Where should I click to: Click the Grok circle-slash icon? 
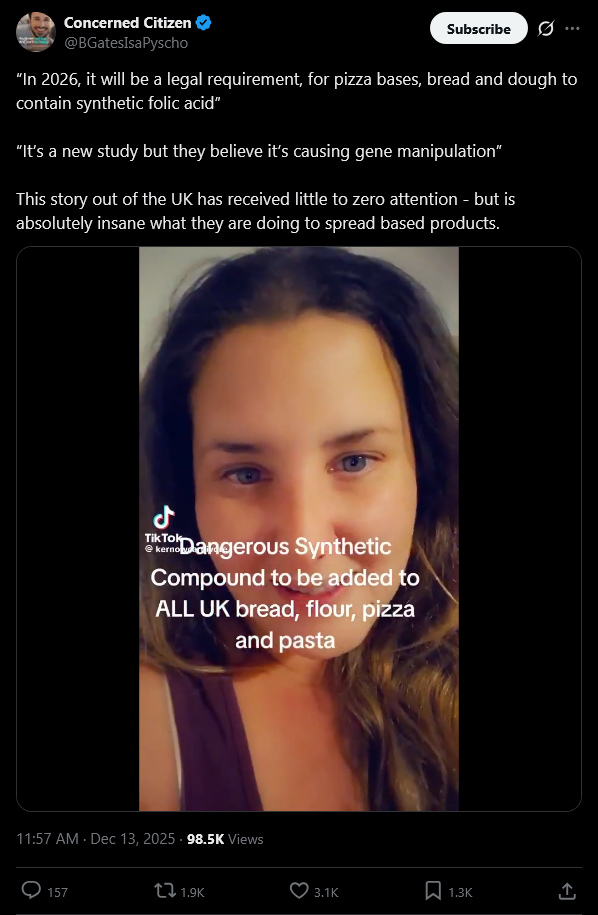(x=545, y=29)
